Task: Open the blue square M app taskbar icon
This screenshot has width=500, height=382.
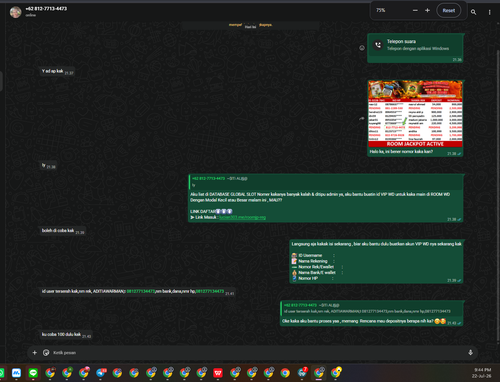Action: [x=16, y=373]
